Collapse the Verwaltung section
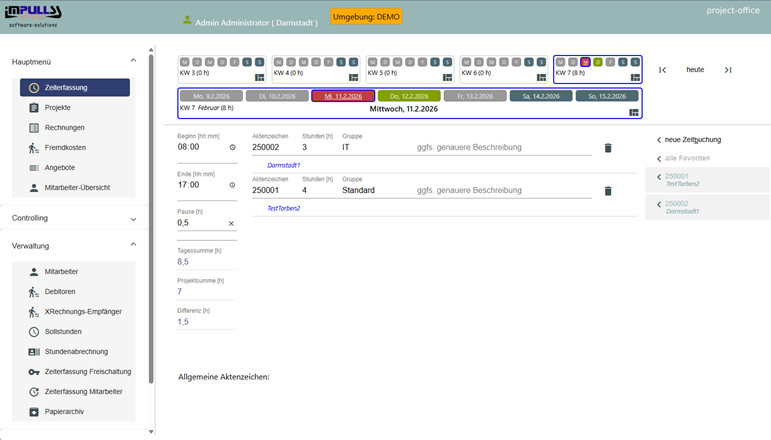This screenshot has width=771, height=440. [133, 245]
